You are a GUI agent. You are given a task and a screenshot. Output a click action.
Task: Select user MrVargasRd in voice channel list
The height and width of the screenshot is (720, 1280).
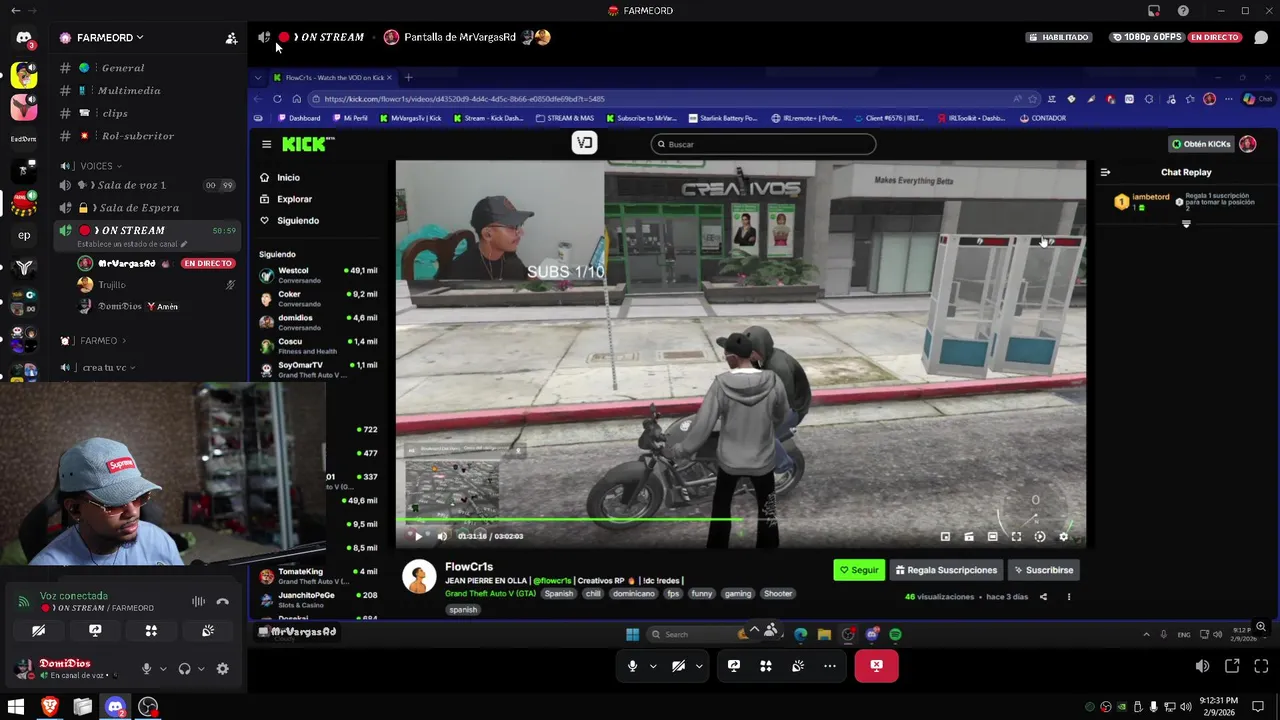click(127, 264)
